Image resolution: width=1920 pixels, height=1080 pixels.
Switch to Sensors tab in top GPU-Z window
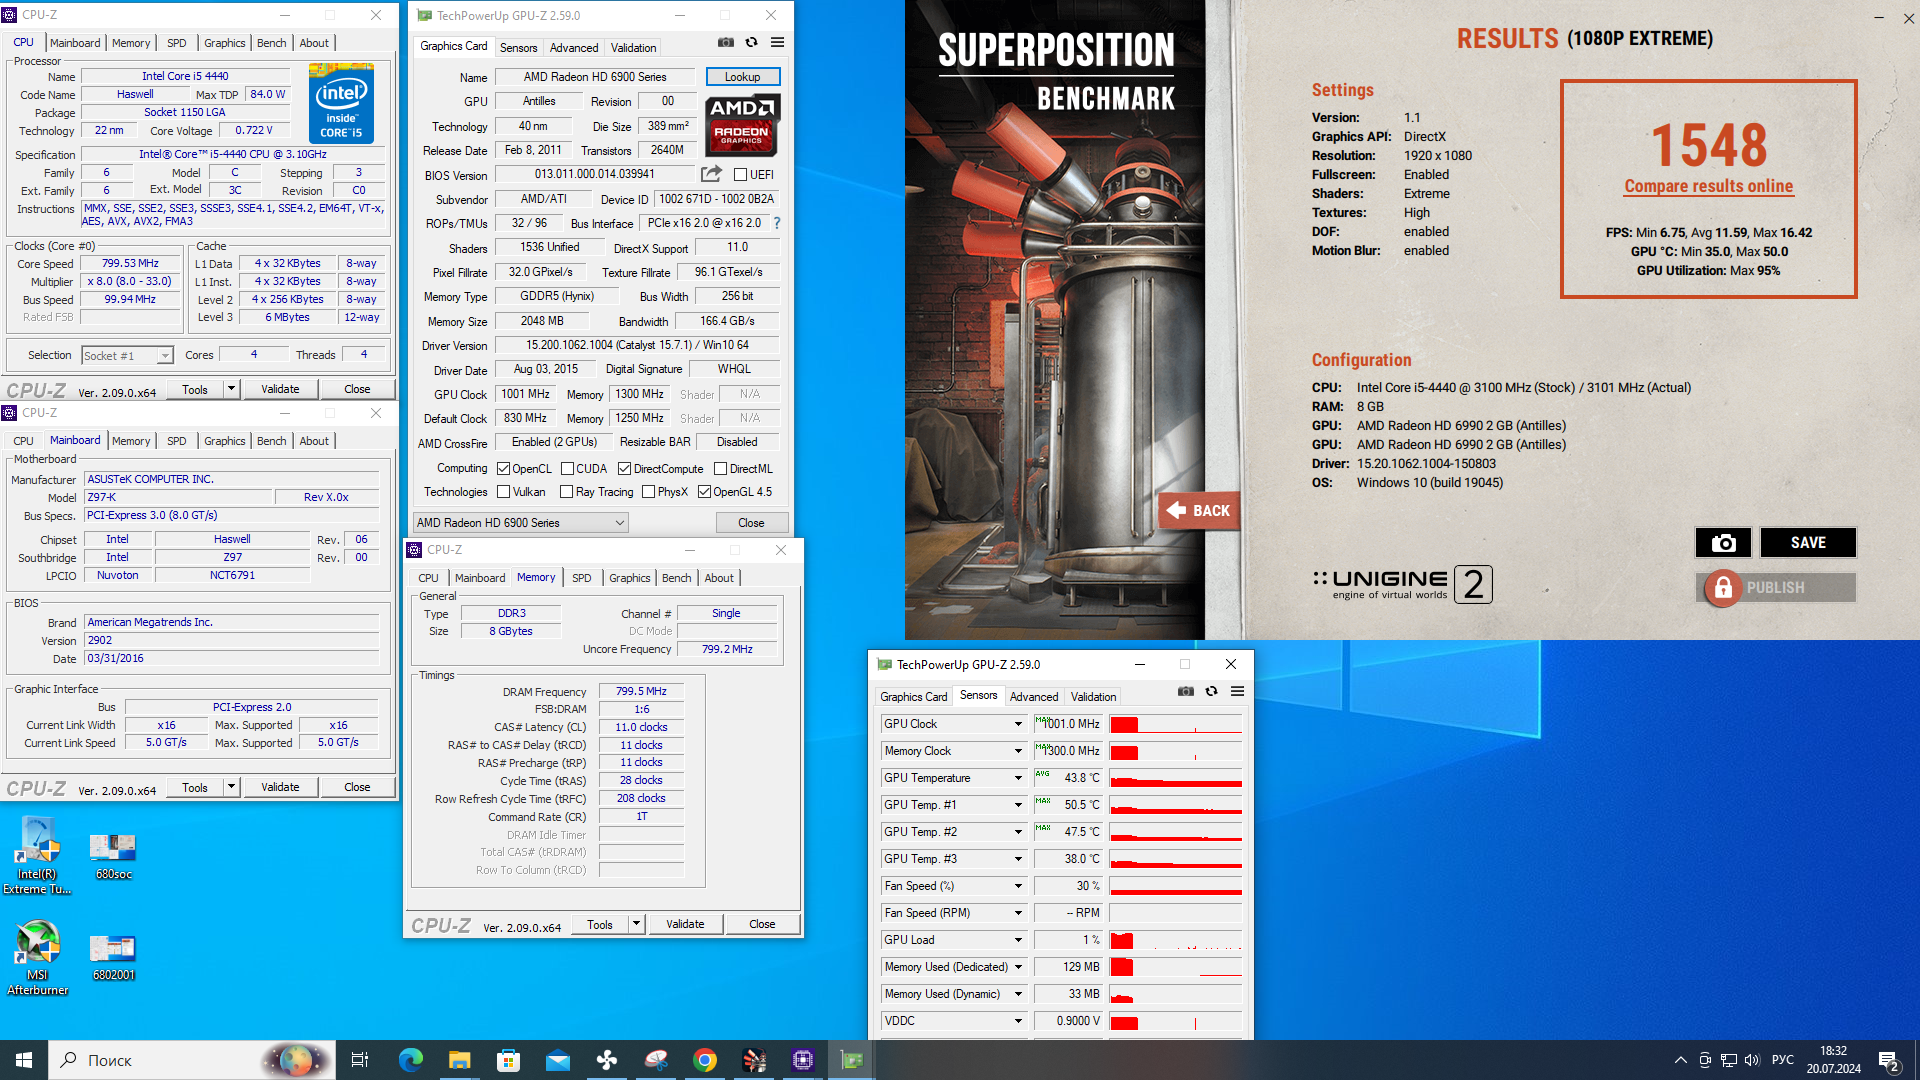518,48
